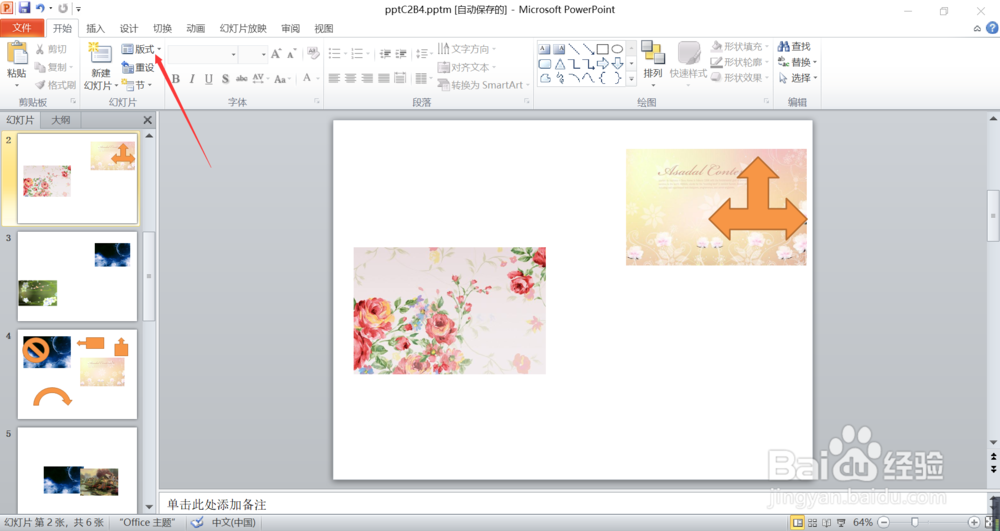Click the 剪切 (Cut) button
Image resolution: width=1000 pixels, height=531 pixels.
click(x=51, y=49)
